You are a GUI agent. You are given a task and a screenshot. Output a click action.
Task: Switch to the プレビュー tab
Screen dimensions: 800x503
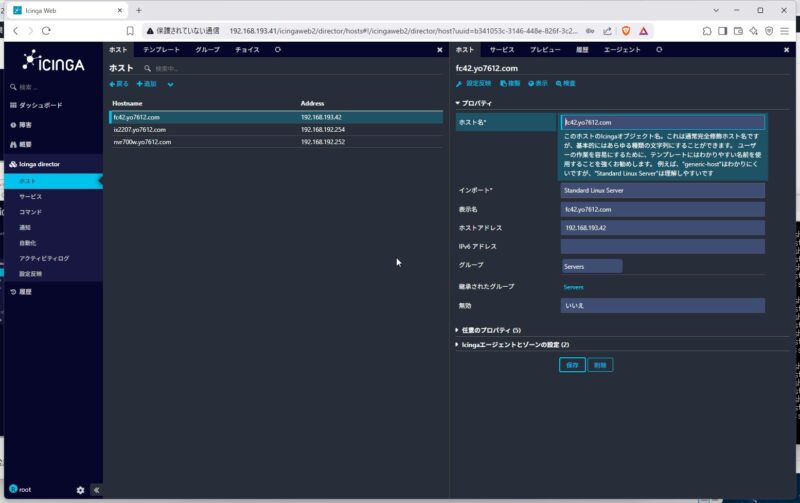pyautogui.click(x=545, y=49)
